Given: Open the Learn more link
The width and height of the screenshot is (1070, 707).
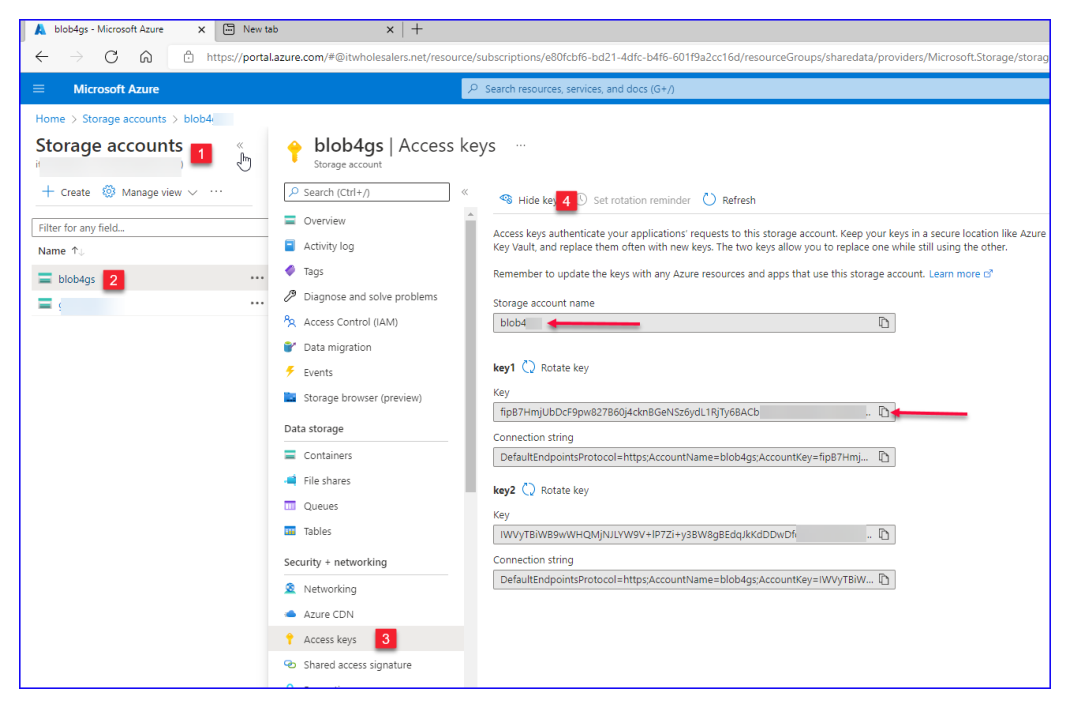Looking at the screenshot, I should click(960, 274).
